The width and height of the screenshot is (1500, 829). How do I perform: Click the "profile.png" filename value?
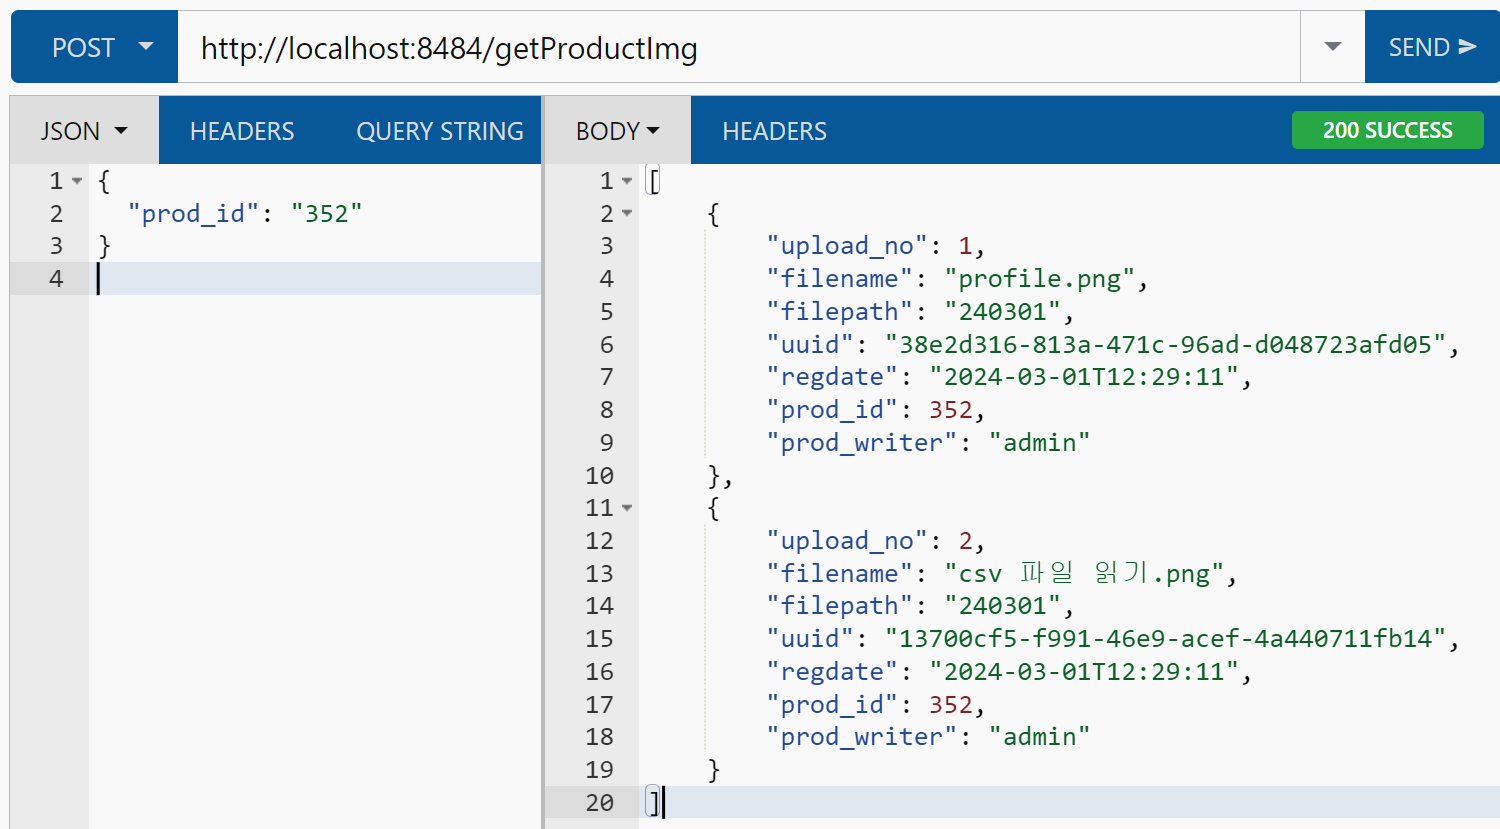point(1039,279)
